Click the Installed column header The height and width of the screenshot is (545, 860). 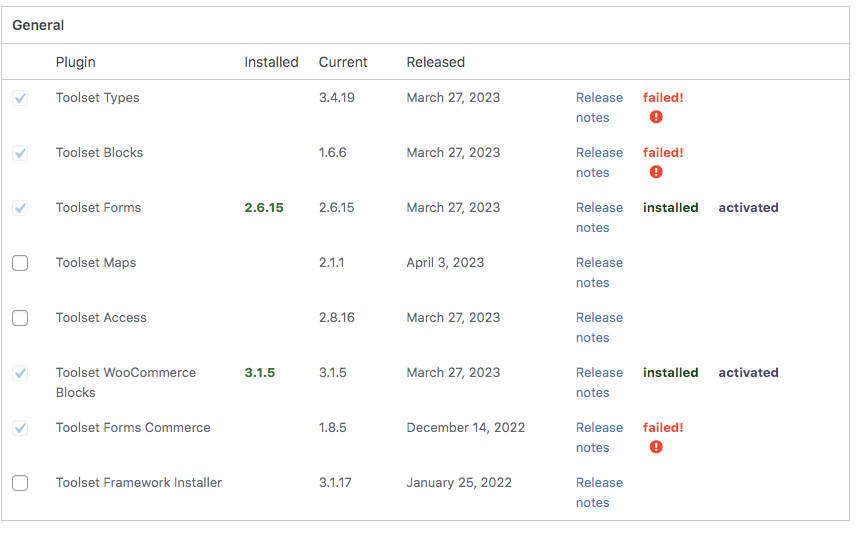[x=271, y=62]
